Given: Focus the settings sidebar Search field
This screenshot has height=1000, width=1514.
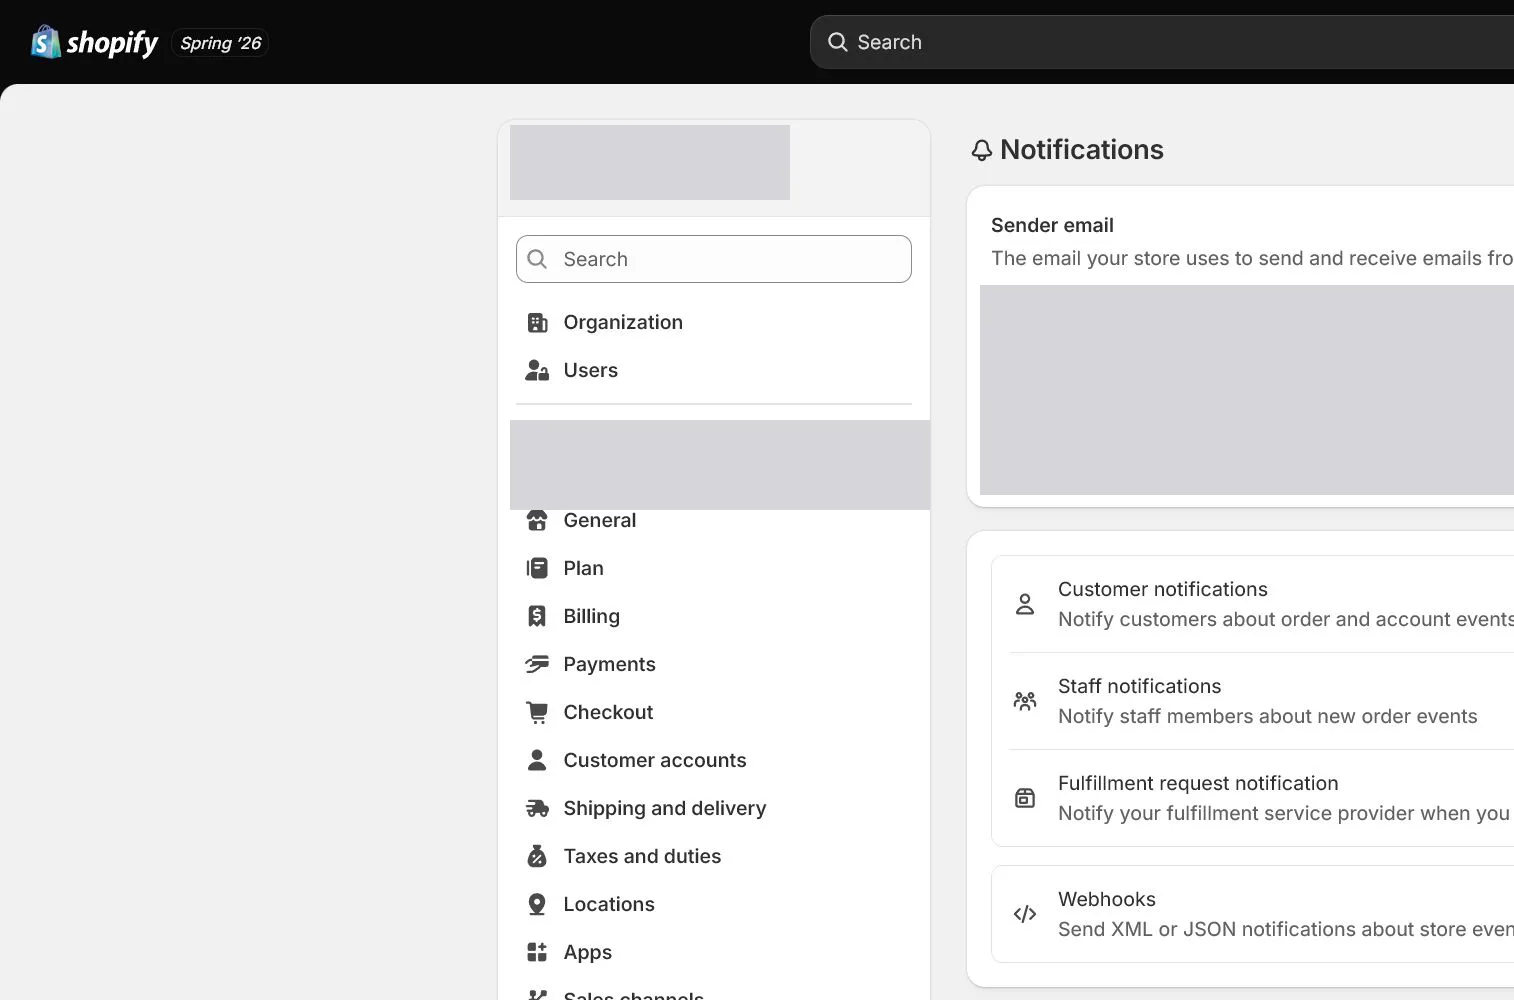Looking at the screenshot, I should pos(714,259).
